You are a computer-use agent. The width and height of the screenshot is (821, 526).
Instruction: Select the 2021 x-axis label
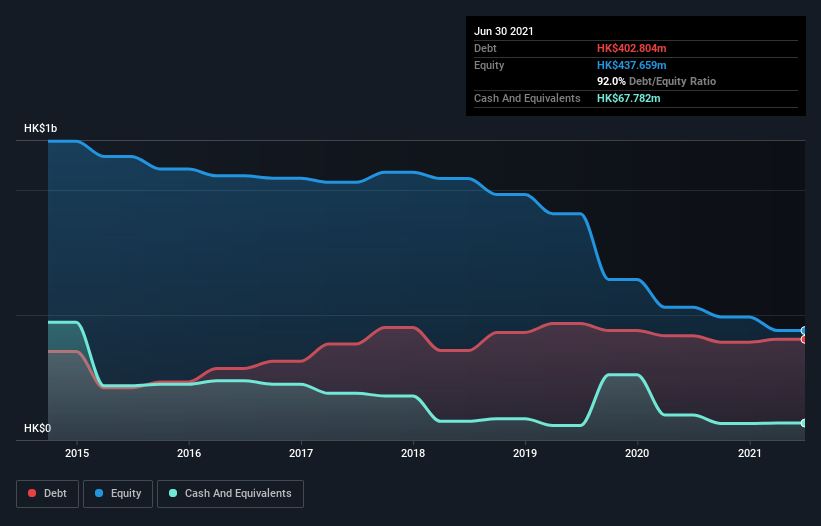click(749, 453)
